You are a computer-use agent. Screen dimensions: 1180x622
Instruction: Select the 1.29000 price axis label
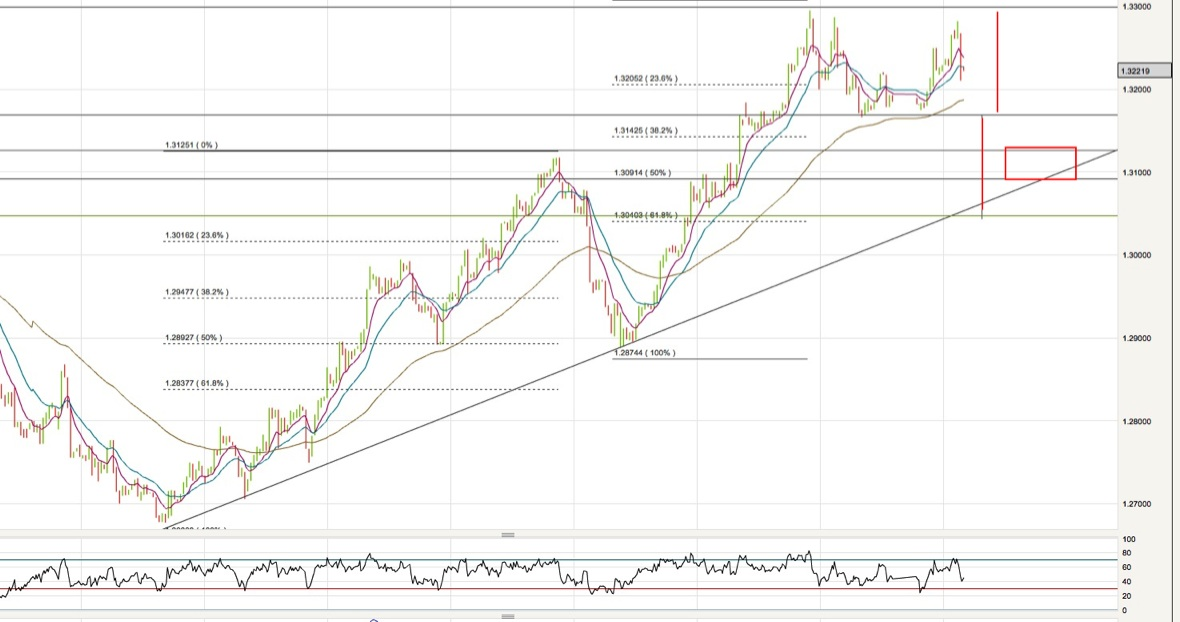pyautogui.click(x=1136, y=338)
